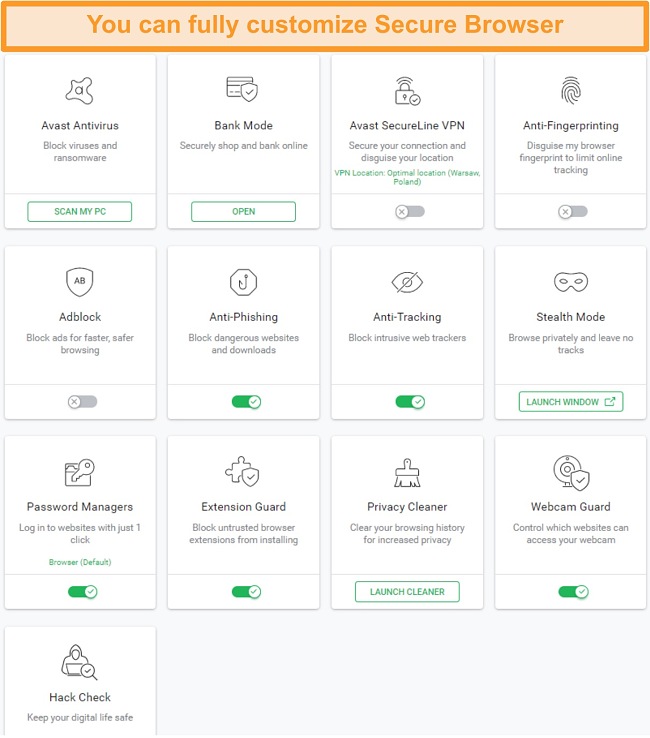Turn off the Webcam Guard toggle

pyautogui.click(x=573, y=592)
